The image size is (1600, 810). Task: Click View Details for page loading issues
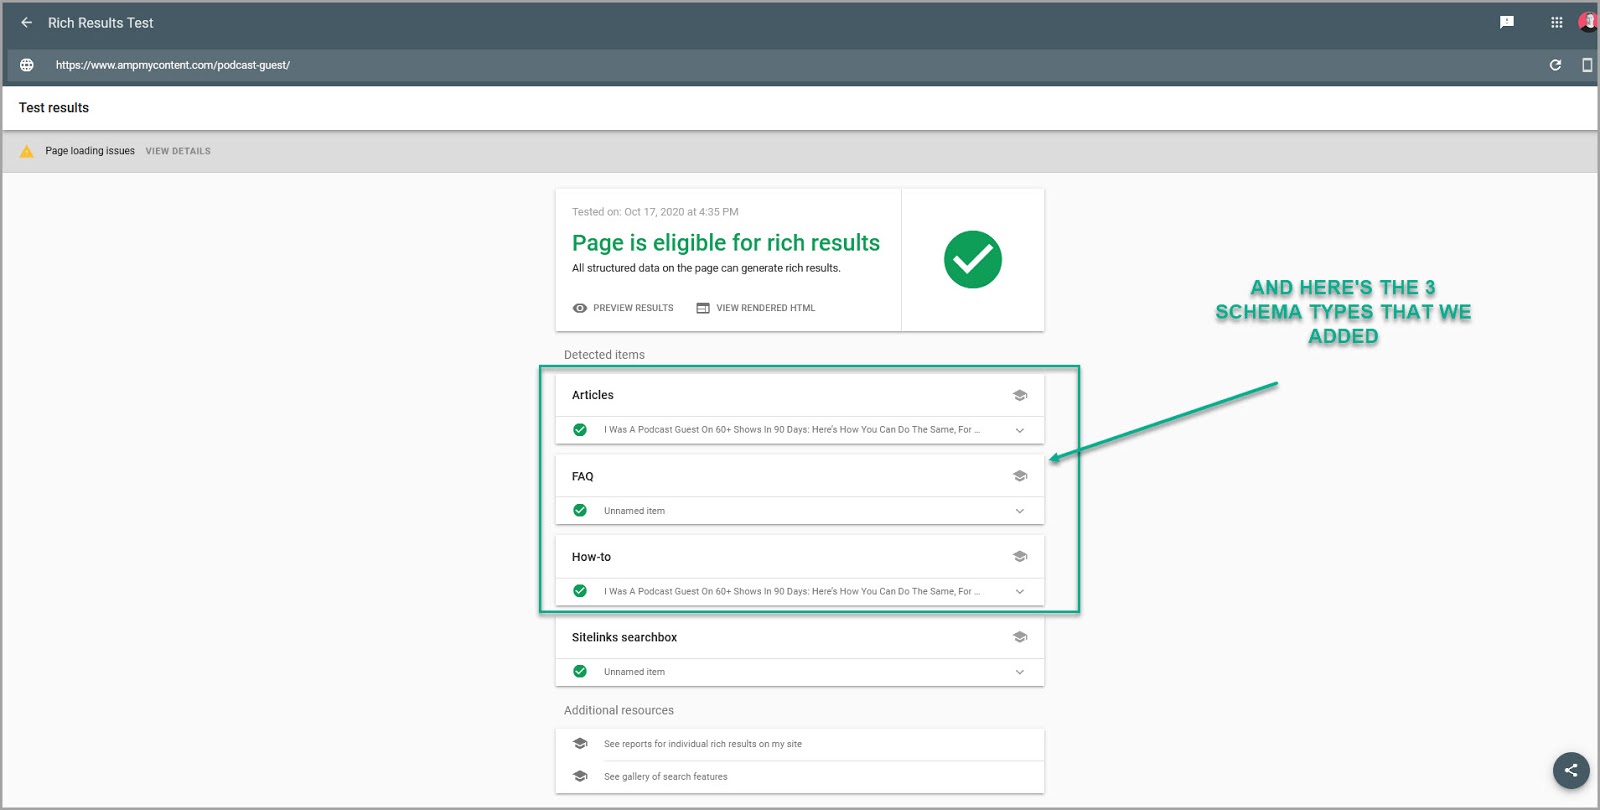pyautogui.click(x=178, y=151)
